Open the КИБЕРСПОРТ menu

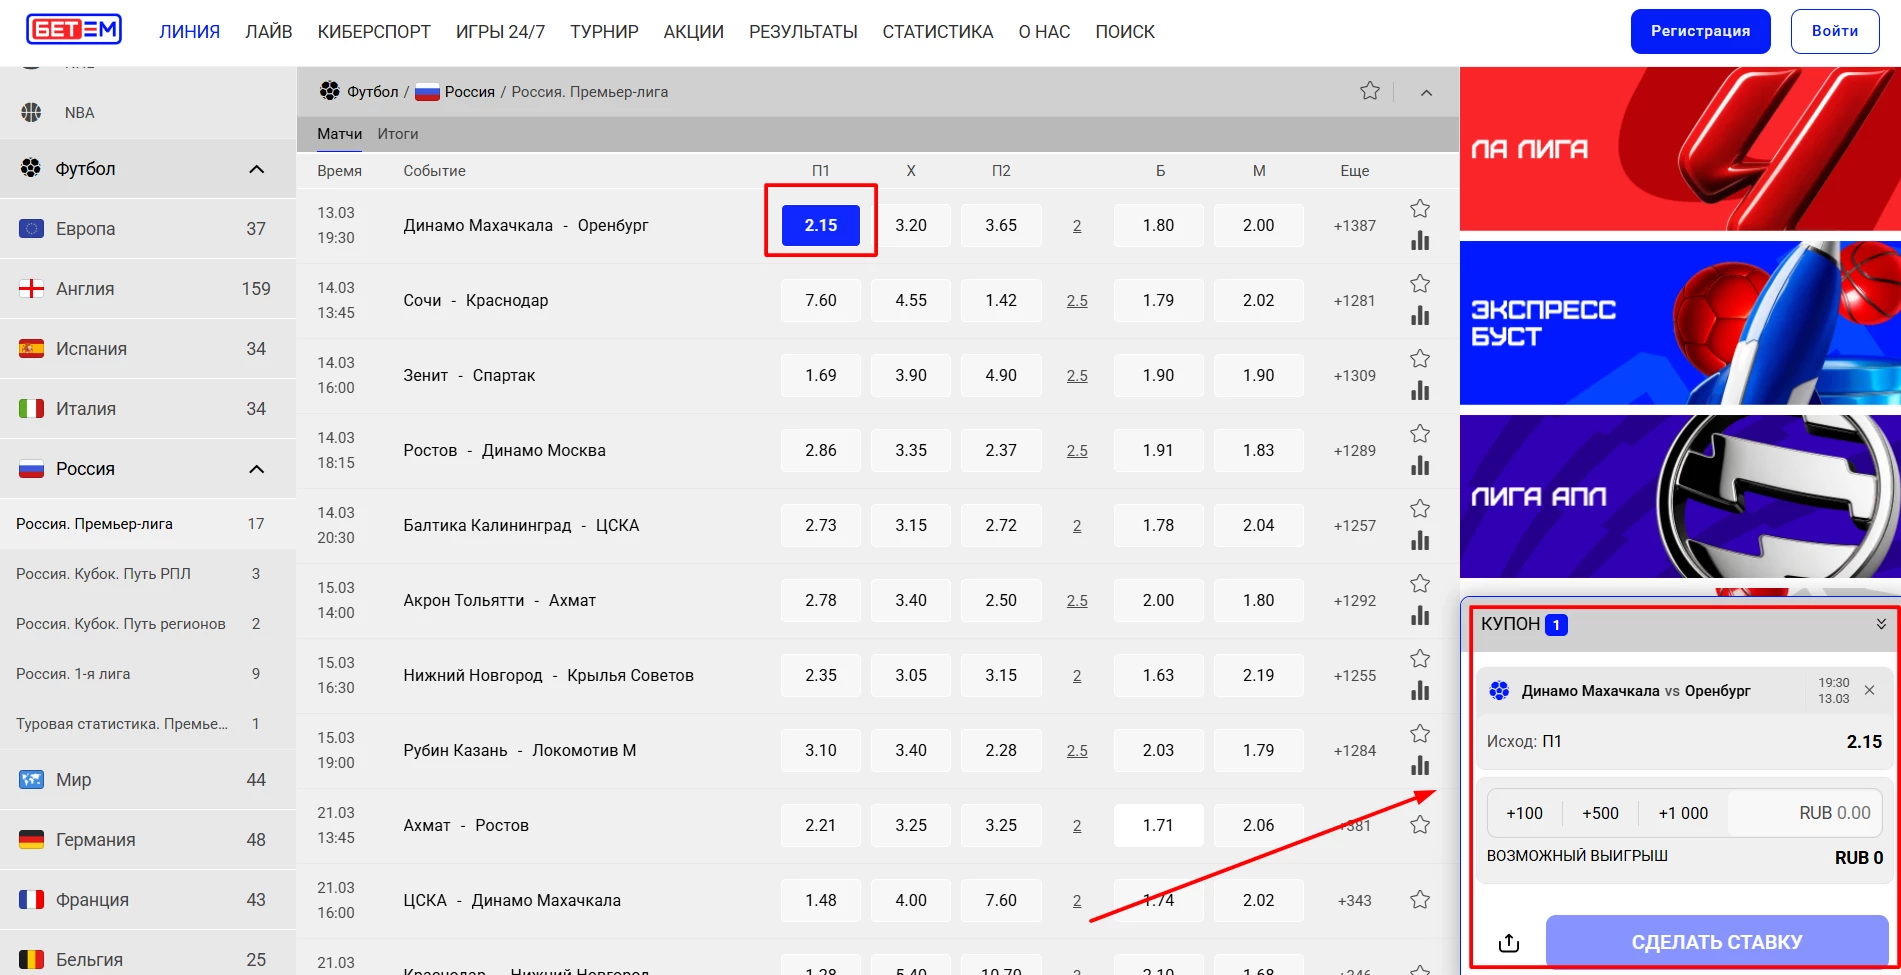[374, 32]
